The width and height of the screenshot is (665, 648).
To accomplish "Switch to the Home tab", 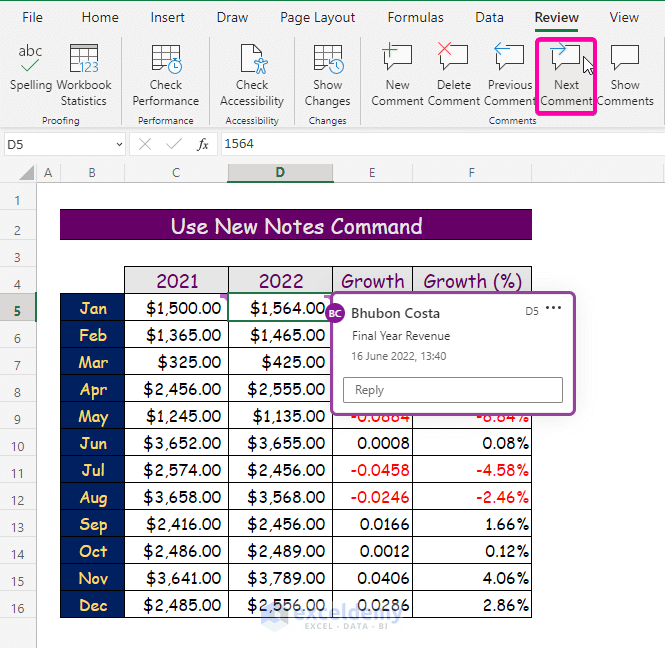I will (100, 17).
